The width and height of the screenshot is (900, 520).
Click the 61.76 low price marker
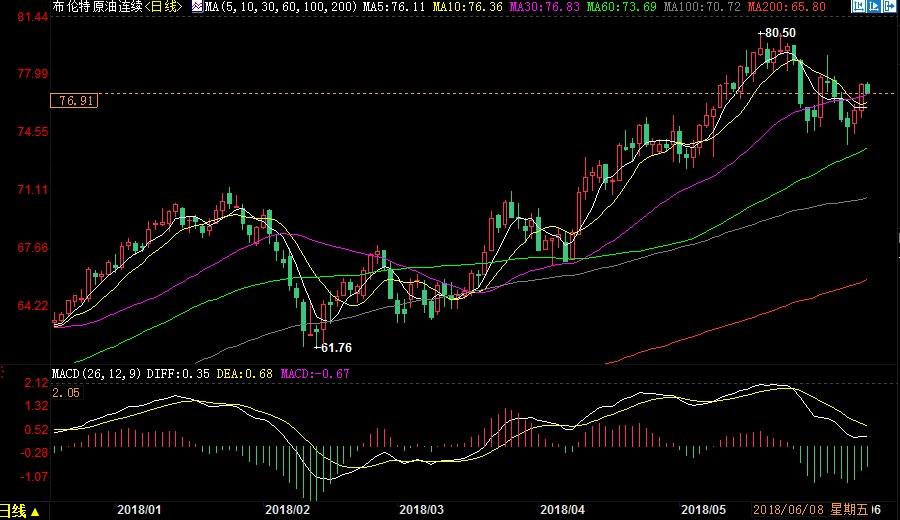(x=335, y=347)
